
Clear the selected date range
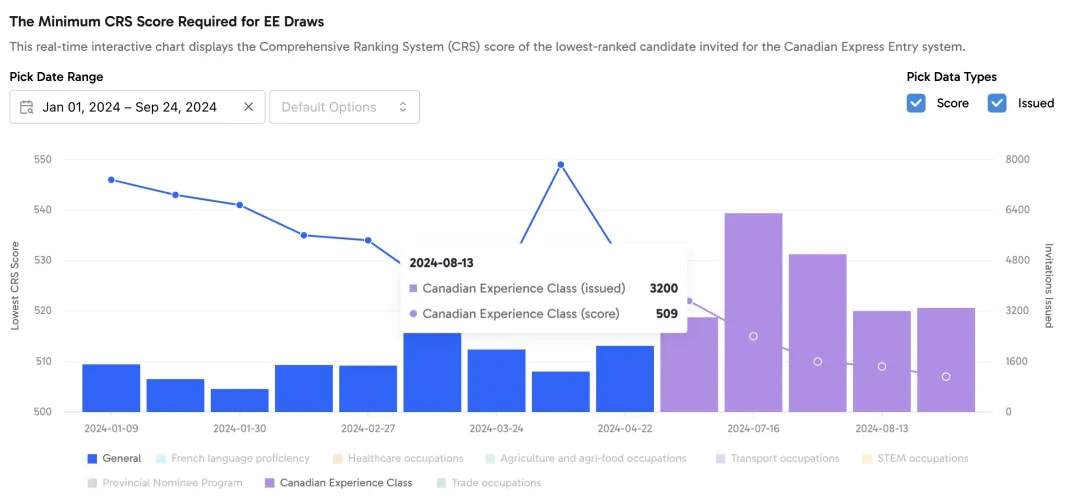pyautogui.click(x=249, y=107)
